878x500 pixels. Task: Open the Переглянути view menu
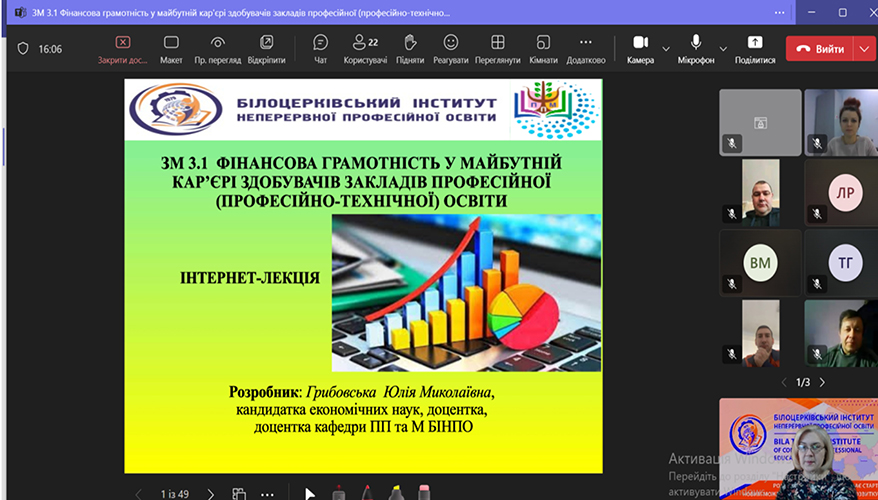pyautogui.click(x=497, y=48)
